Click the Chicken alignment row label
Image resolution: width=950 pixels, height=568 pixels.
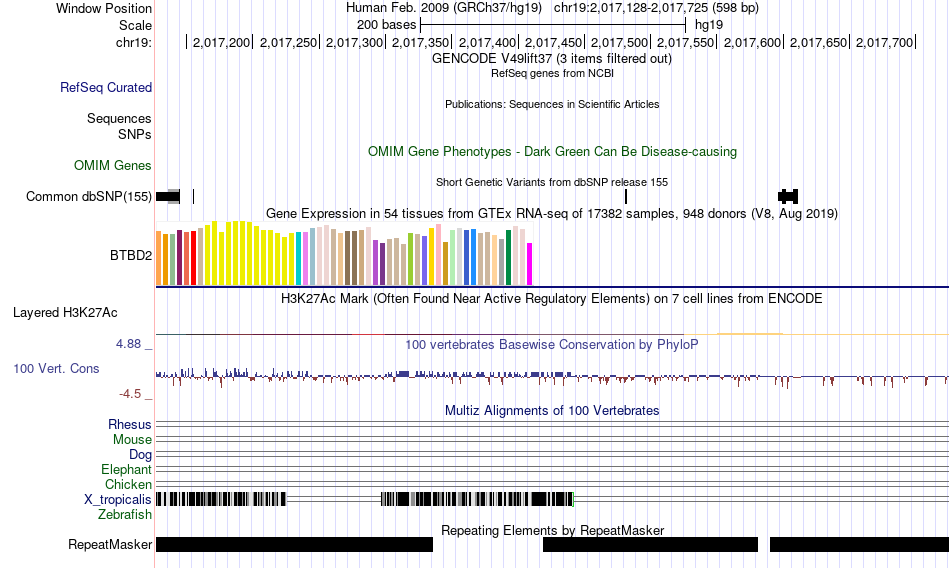(x=128, y=484)
